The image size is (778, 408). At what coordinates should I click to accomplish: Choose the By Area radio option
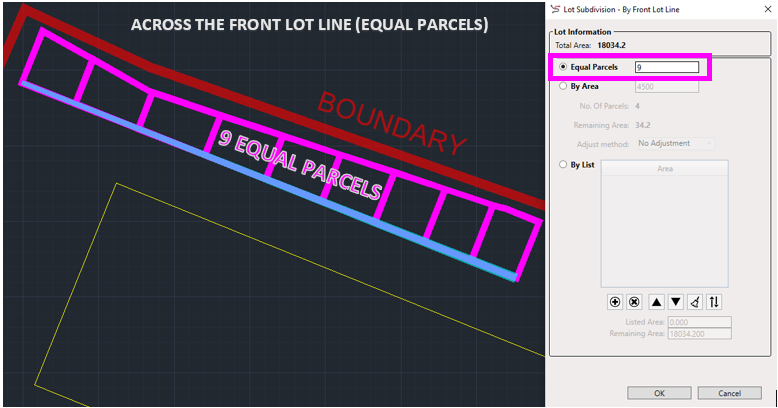564,87
